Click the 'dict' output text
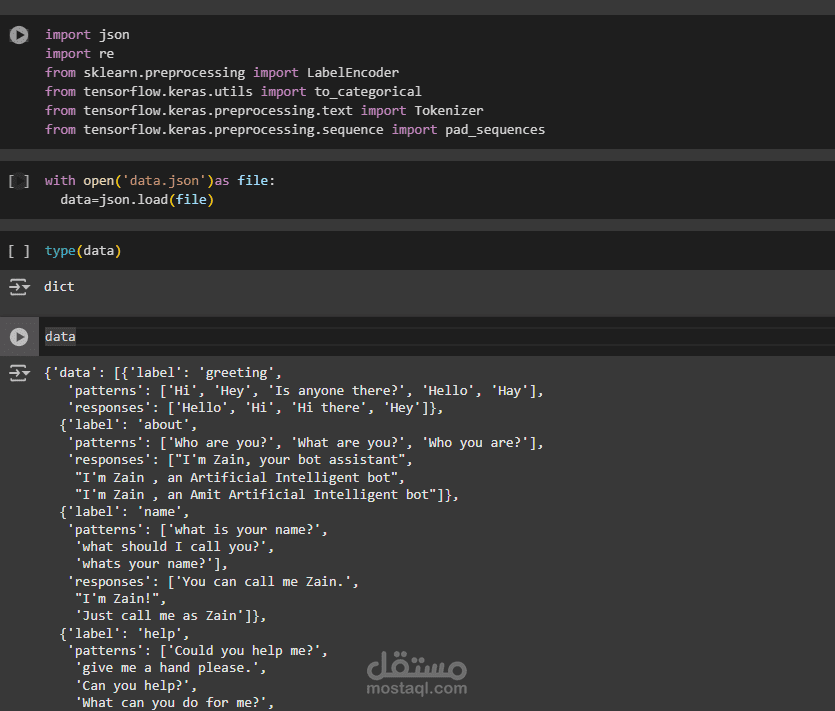Viewport: 835px width, 711px height. coord(59,287)
